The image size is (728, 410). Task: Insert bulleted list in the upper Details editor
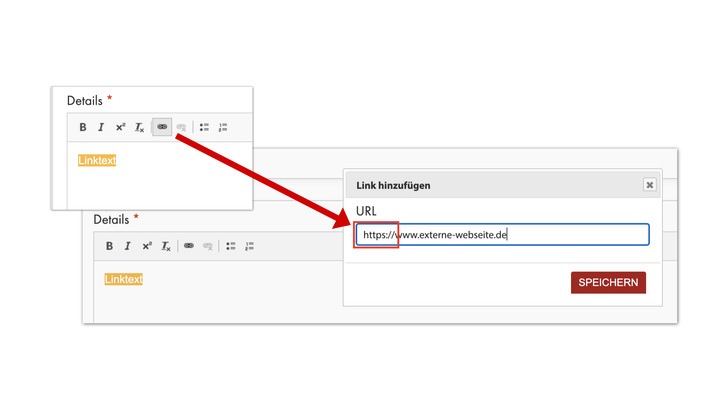(204, 127)
